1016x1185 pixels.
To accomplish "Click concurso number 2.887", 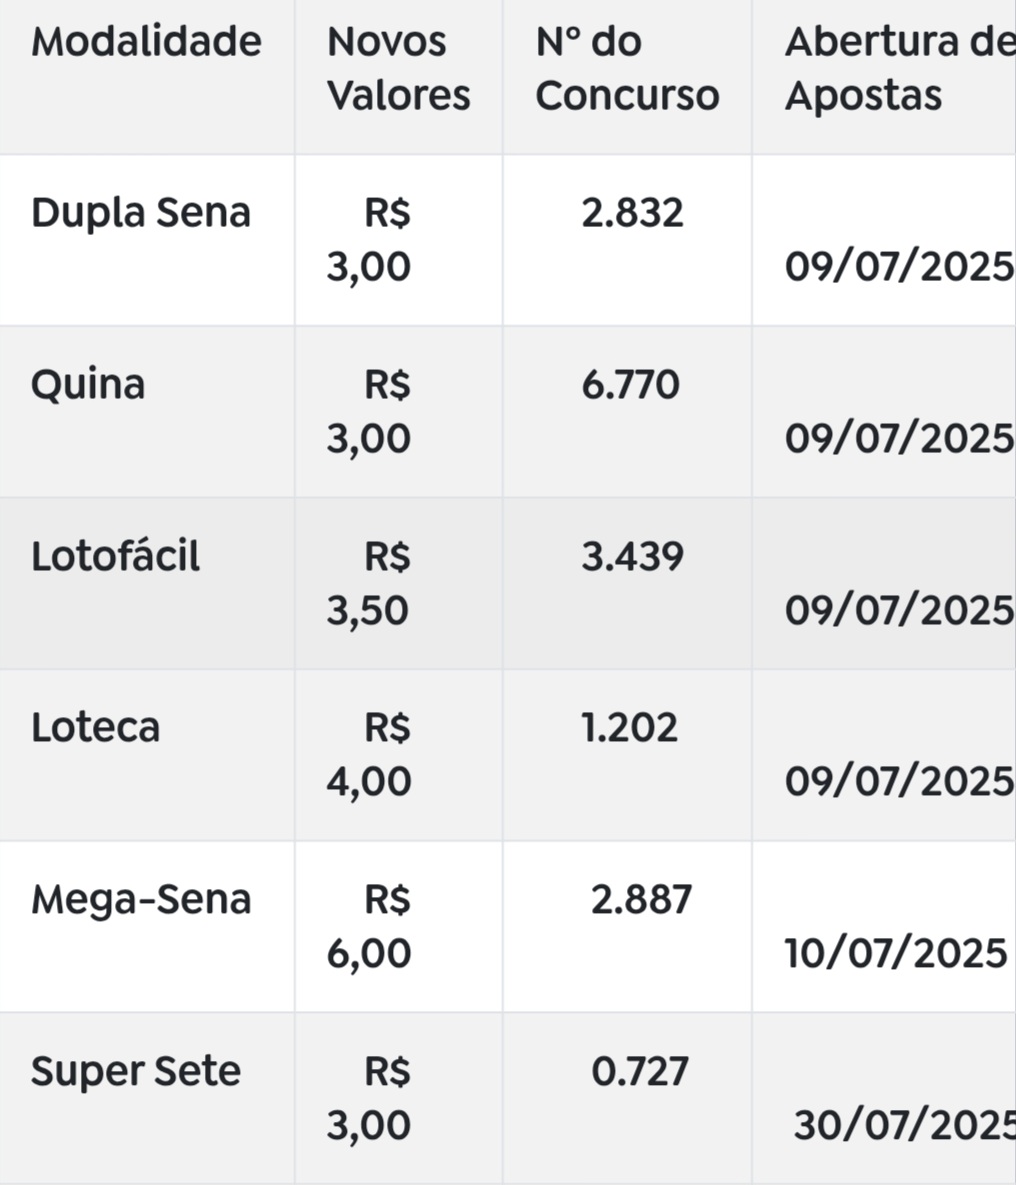I will coord(641,899).
